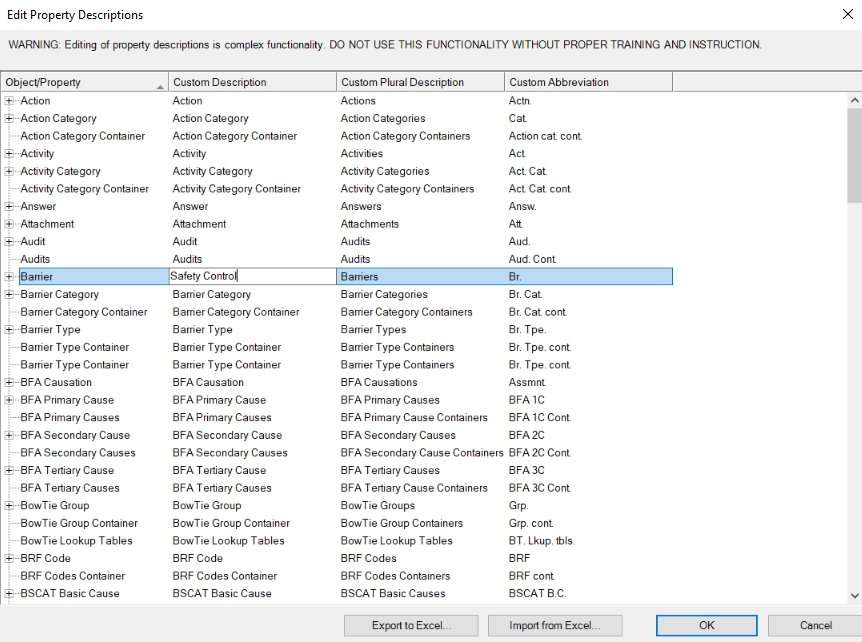Screen dimensions: 862x642
Task: Click the Custom Plural Description column header
Action: [x=420, y=82]
